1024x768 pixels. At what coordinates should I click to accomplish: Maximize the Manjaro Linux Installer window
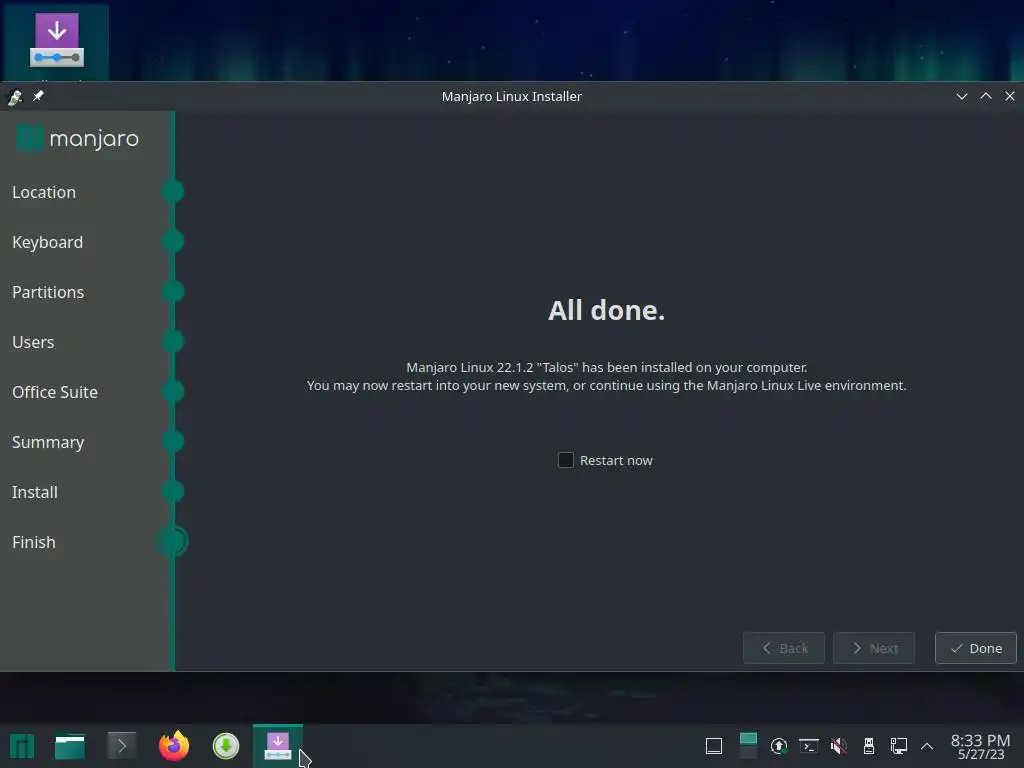coord(986,96)
